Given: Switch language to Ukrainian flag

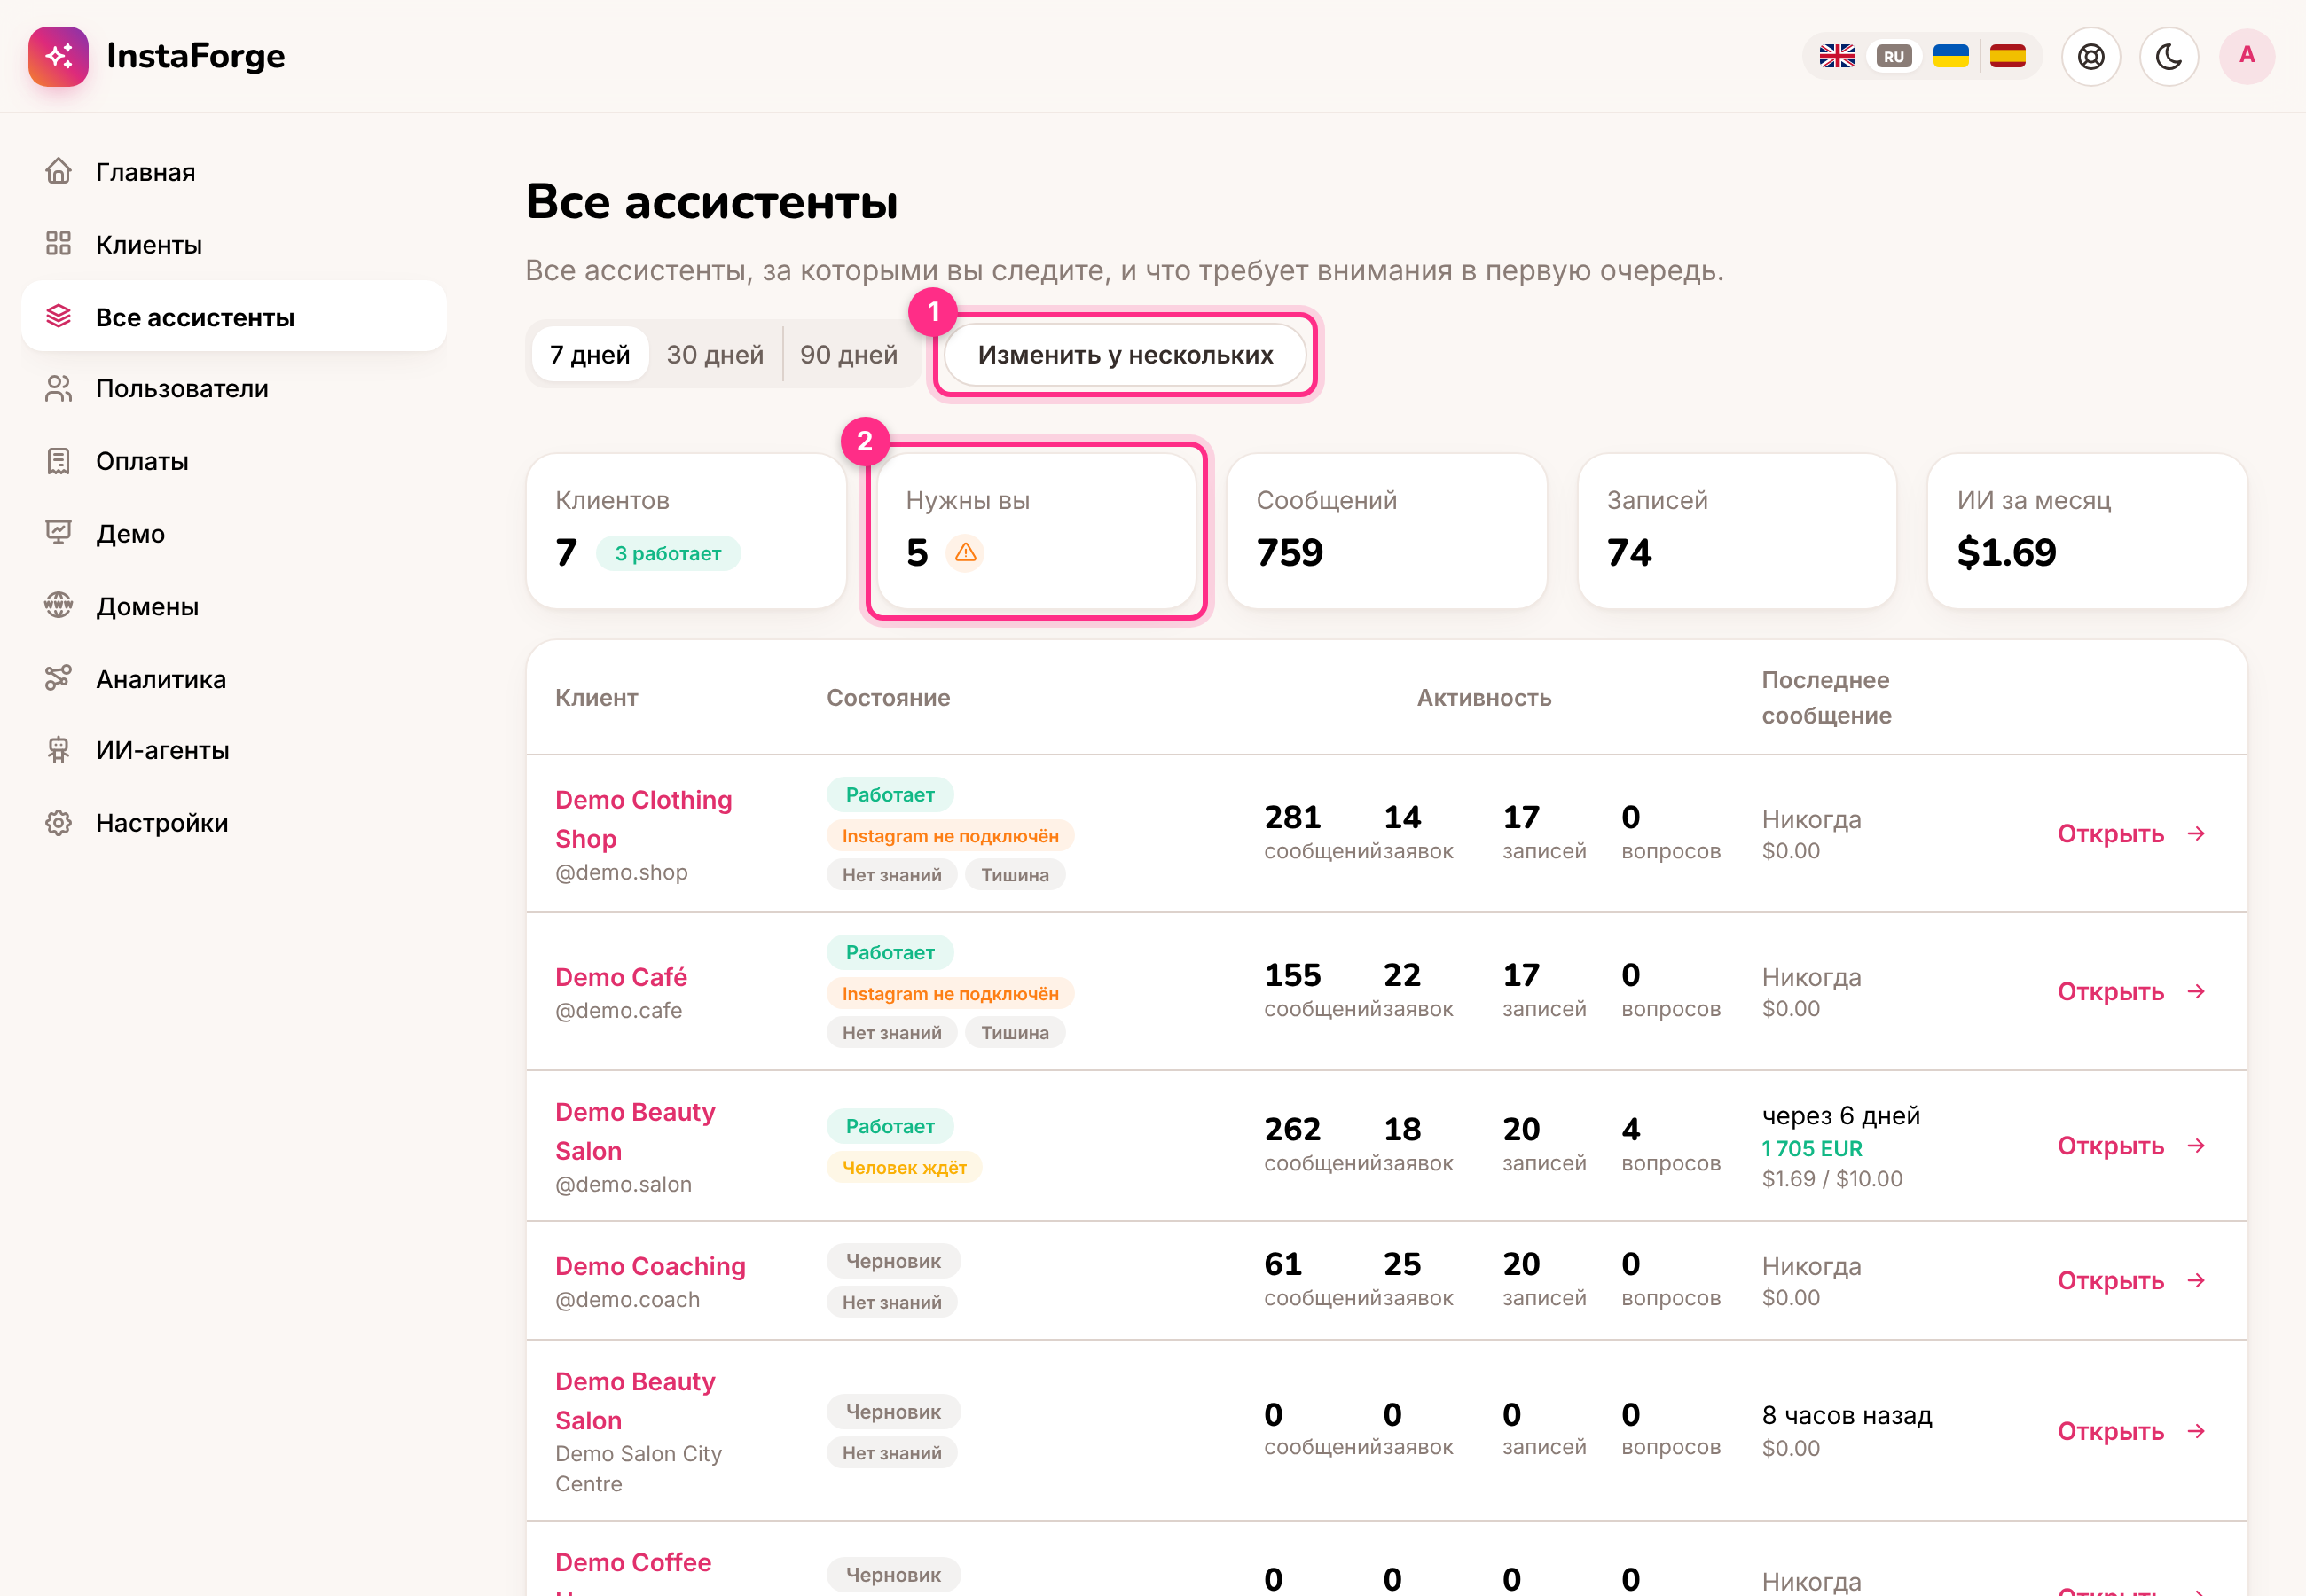Looking at the screenshot, I should (x=1951, y=56).
